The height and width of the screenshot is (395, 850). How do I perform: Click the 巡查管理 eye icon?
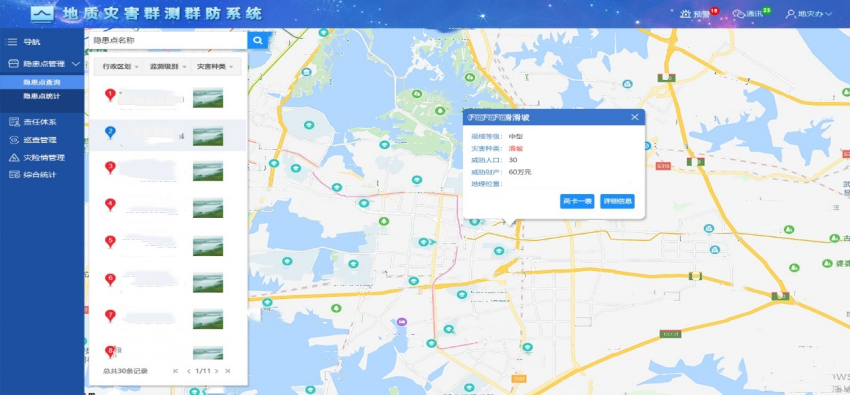[14, 140]
